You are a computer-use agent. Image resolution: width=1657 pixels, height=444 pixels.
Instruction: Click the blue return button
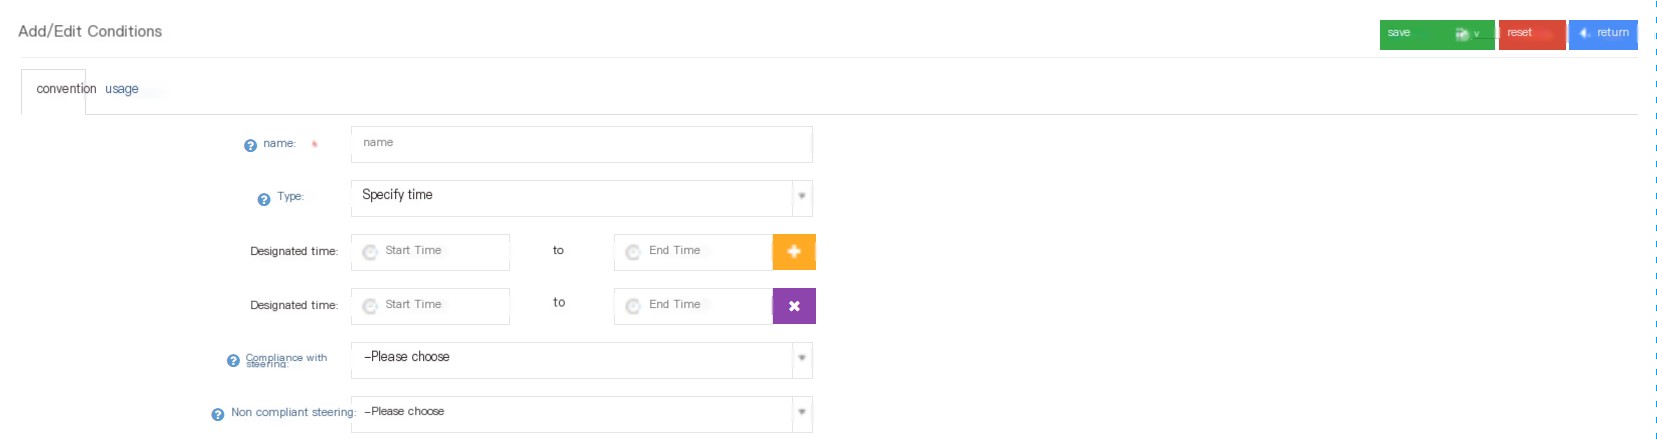pyautogui.click(x=1603, y=34)
